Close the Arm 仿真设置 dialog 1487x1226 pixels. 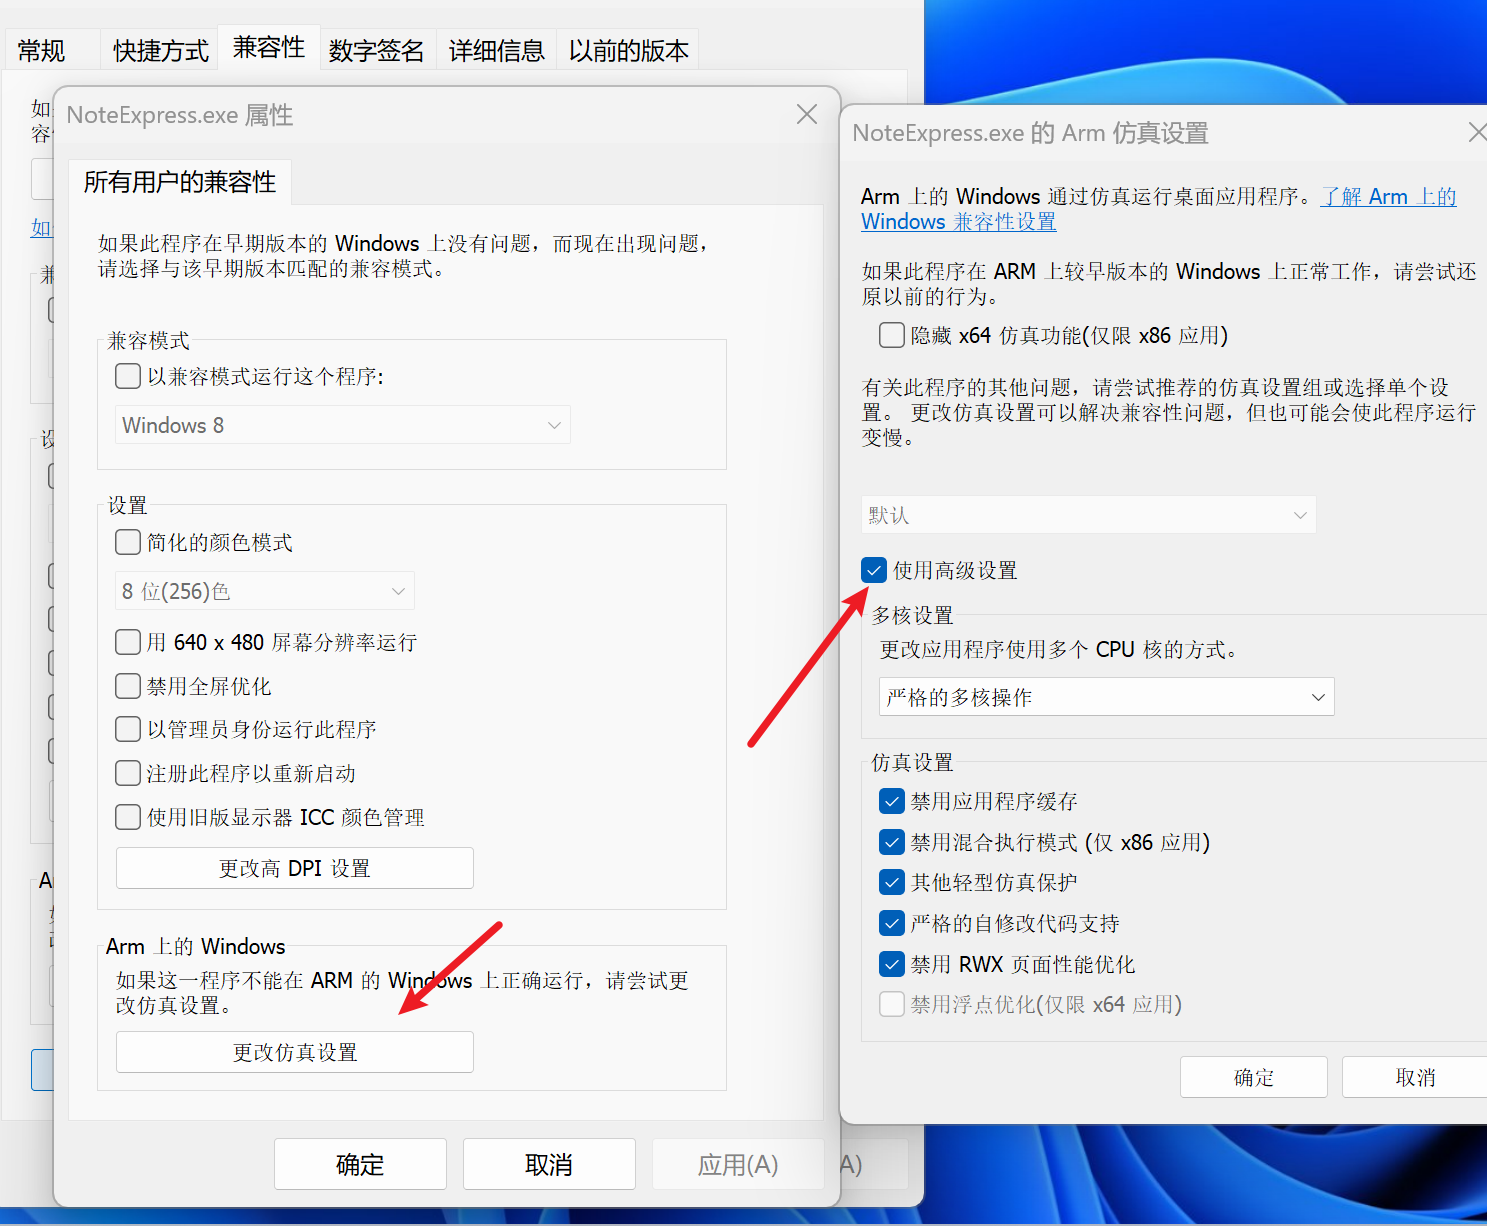tap(1476, 133)
